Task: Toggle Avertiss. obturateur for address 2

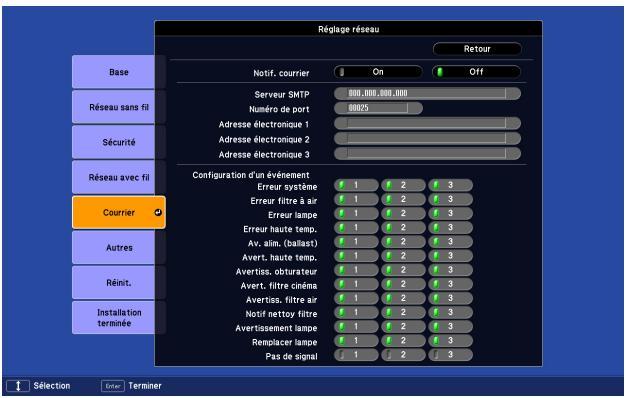Action: pyautogui.click(x=403, y=270)
